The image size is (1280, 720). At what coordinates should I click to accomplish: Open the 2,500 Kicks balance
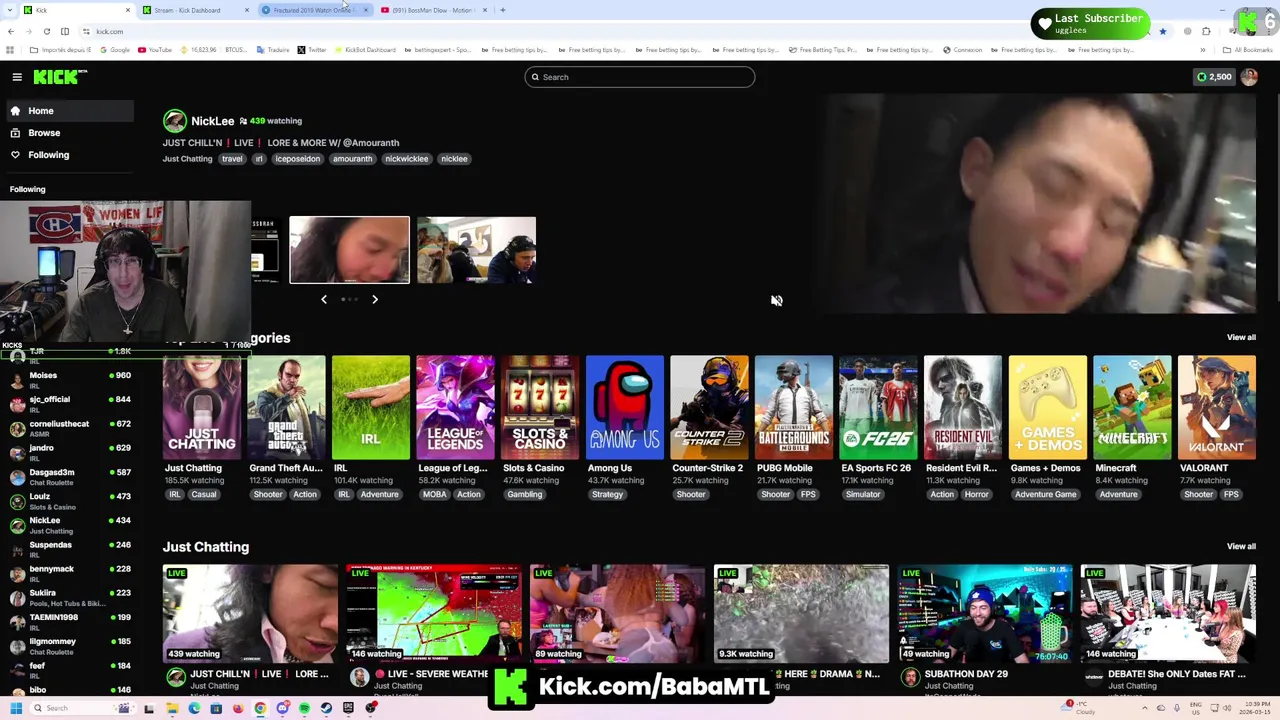1214,77
